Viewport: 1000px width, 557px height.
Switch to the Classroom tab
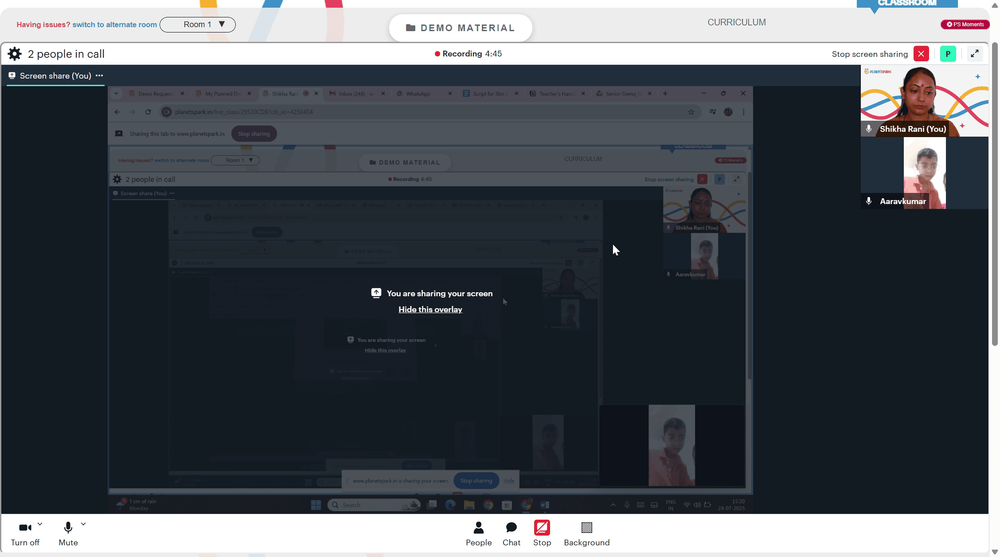click(x=907, y=4)
